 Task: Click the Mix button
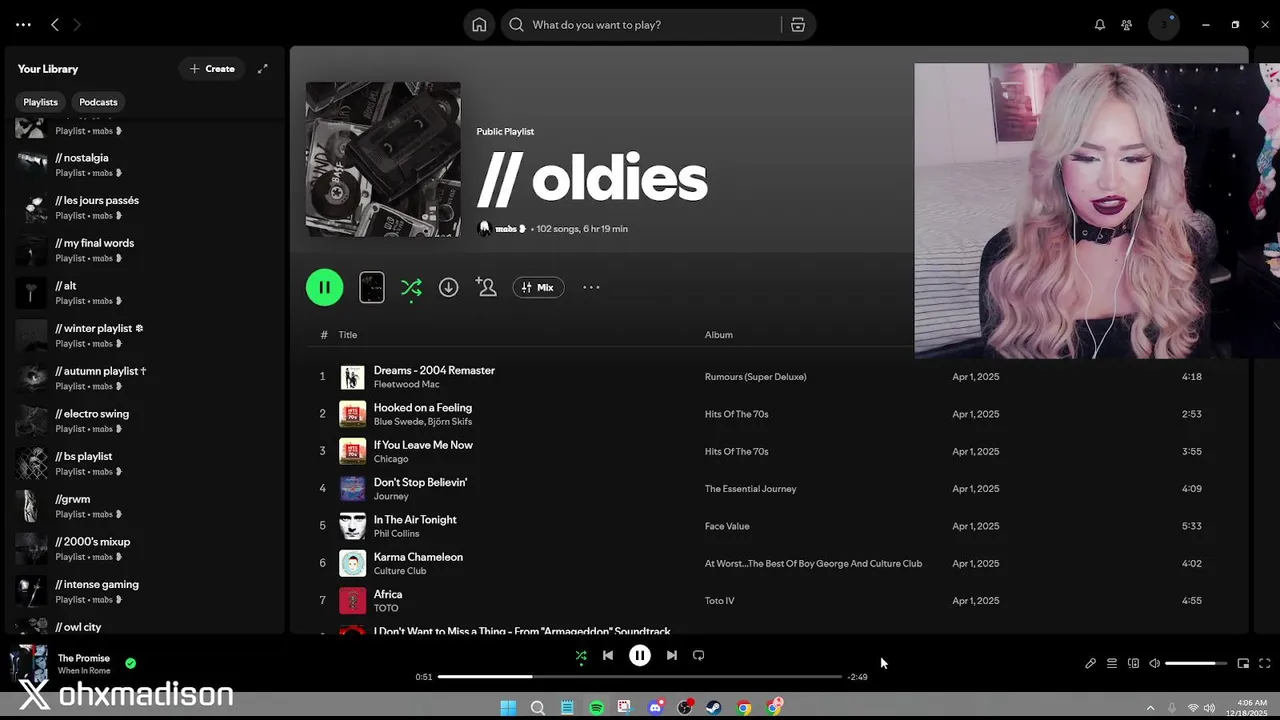pyautogui.click(x=539, y=287)
